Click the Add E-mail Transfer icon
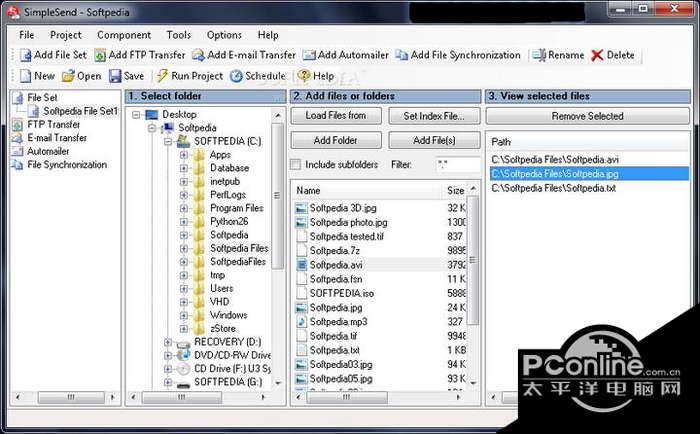The width and height of the screenshot is (700, 434). (x=199, y=55)
